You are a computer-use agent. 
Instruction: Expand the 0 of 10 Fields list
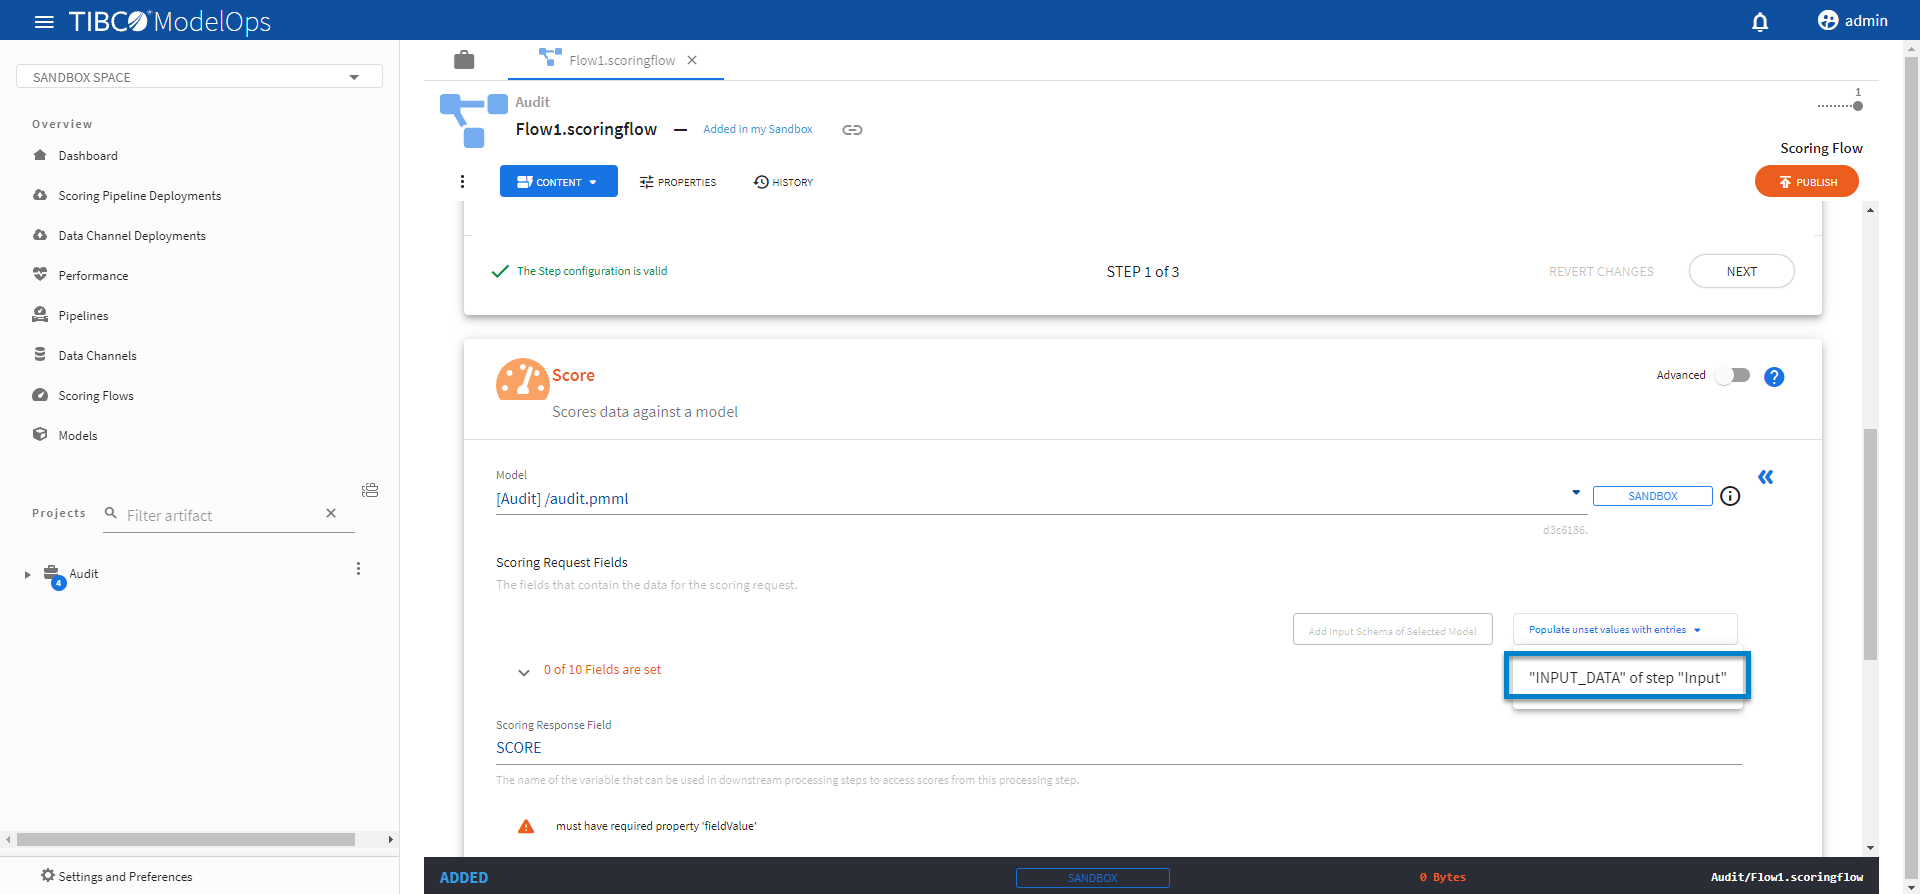(524, 672)
